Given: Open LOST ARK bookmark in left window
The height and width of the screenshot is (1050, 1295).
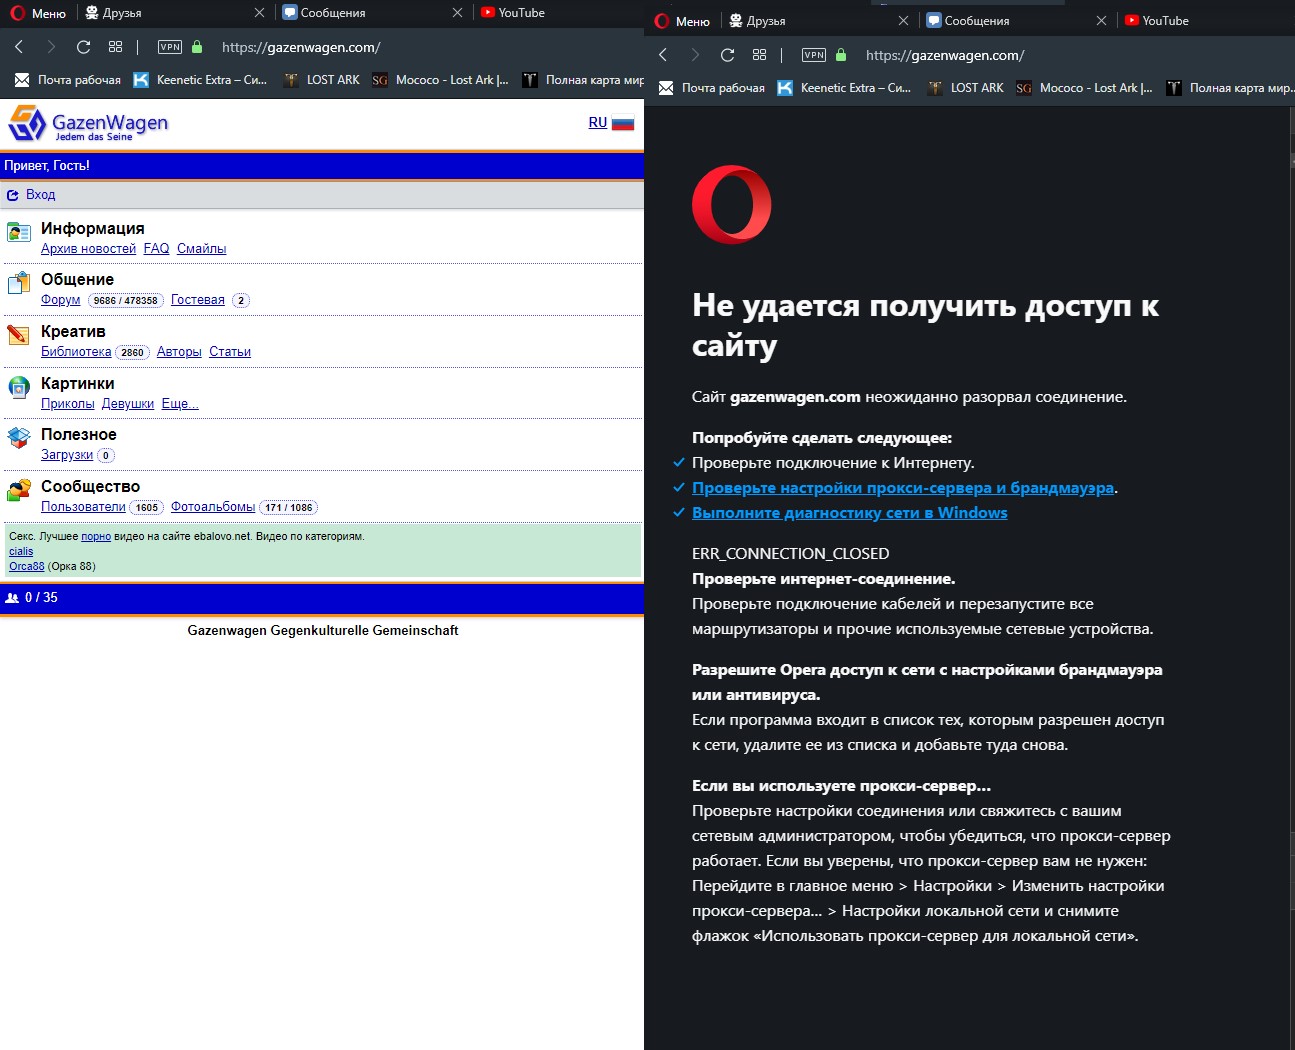Looking at the screenshot, I should (321, 80).
